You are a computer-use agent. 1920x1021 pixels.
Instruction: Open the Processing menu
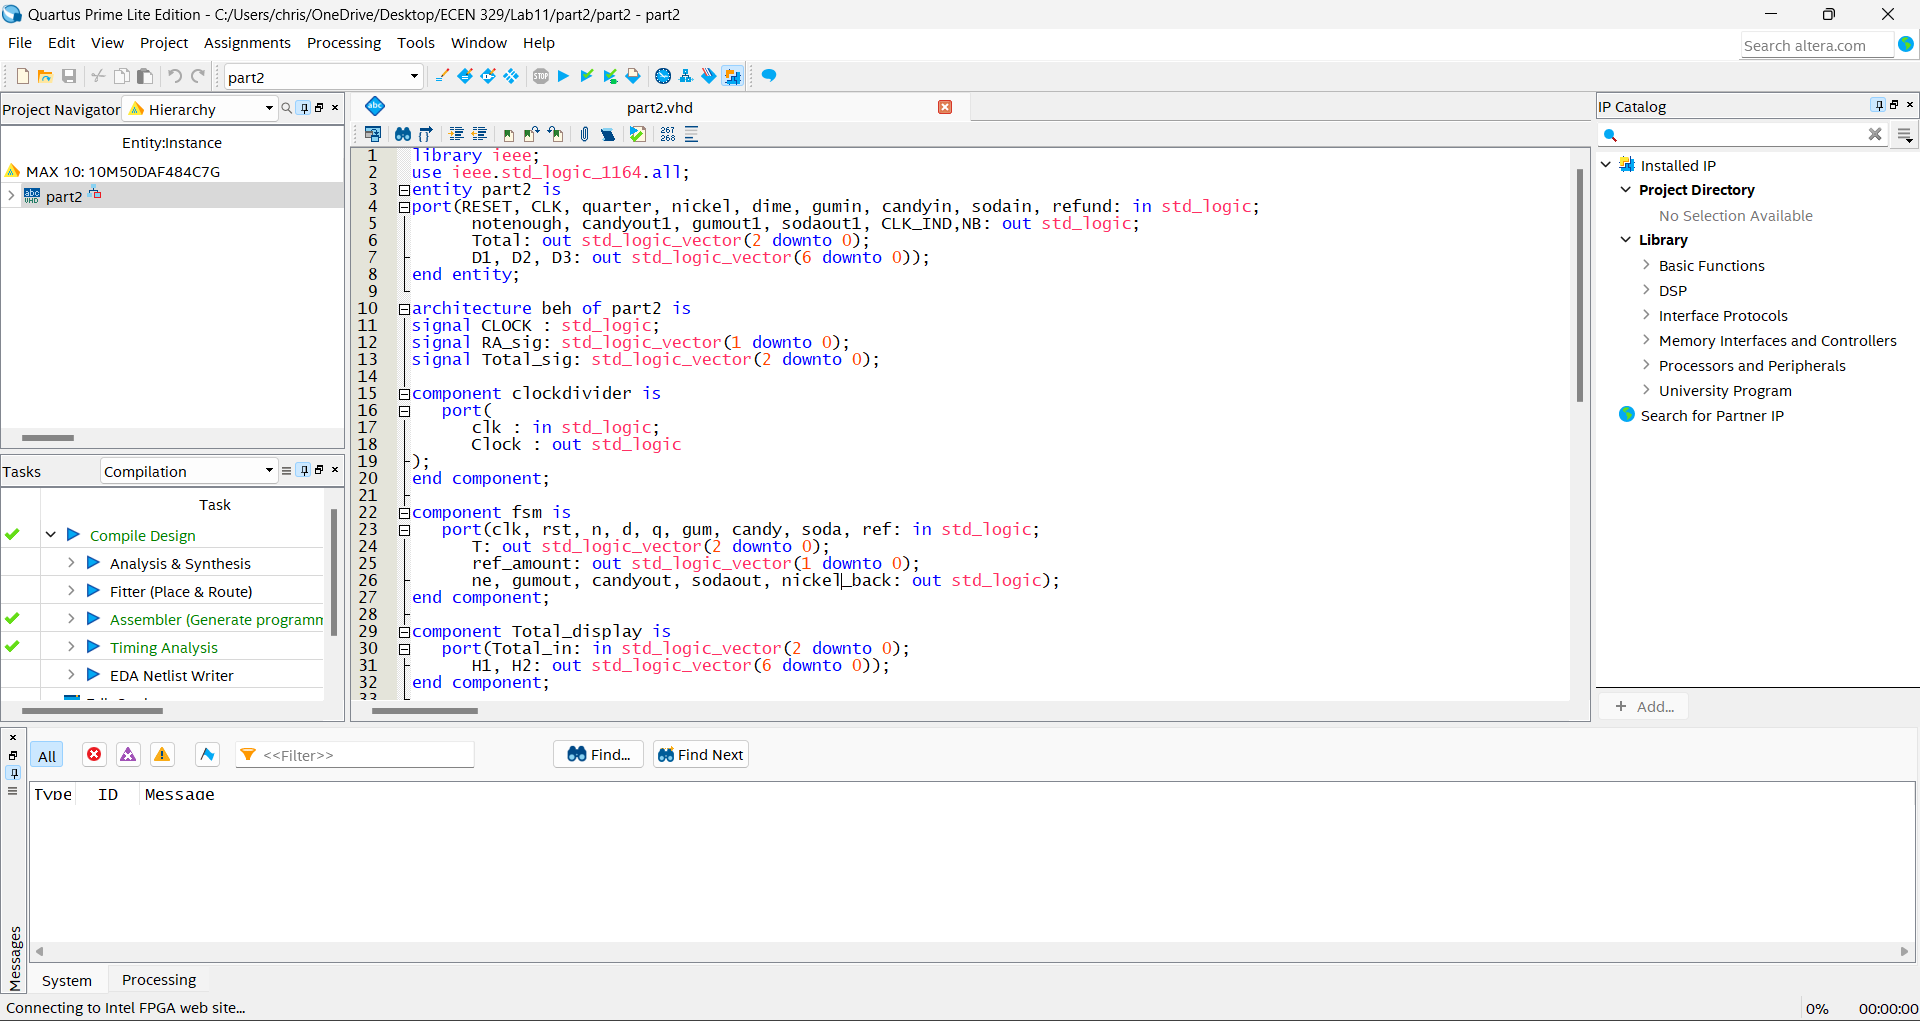pyautogui.click(x=344, y=43)
